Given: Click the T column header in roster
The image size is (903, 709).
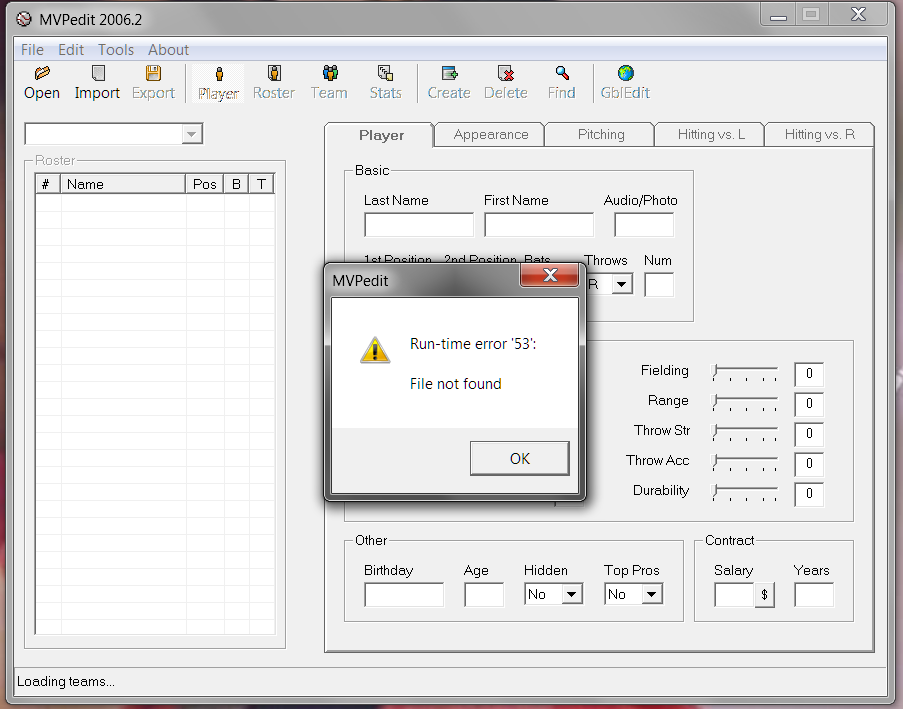Looking at the screenshot, I should pos(261,184).
